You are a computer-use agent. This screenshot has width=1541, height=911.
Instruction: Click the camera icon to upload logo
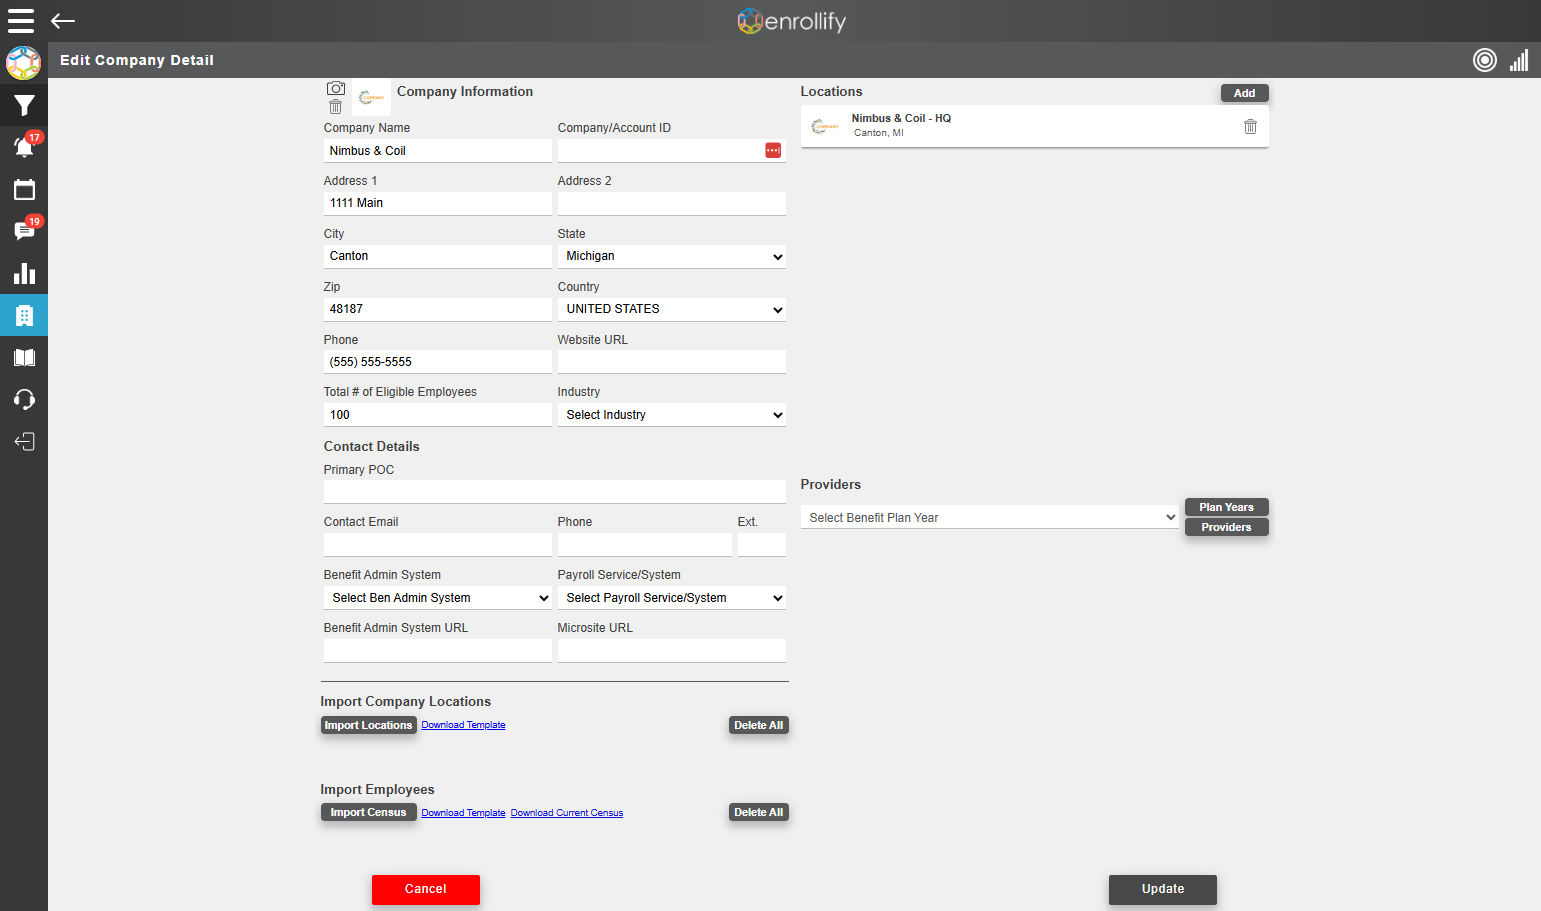336,88
